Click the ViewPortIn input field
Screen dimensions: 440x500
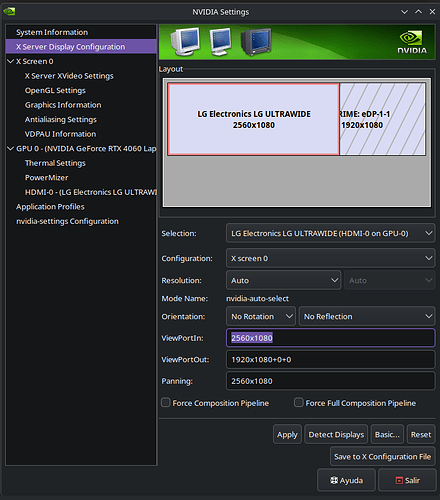(x=330, y=338)
